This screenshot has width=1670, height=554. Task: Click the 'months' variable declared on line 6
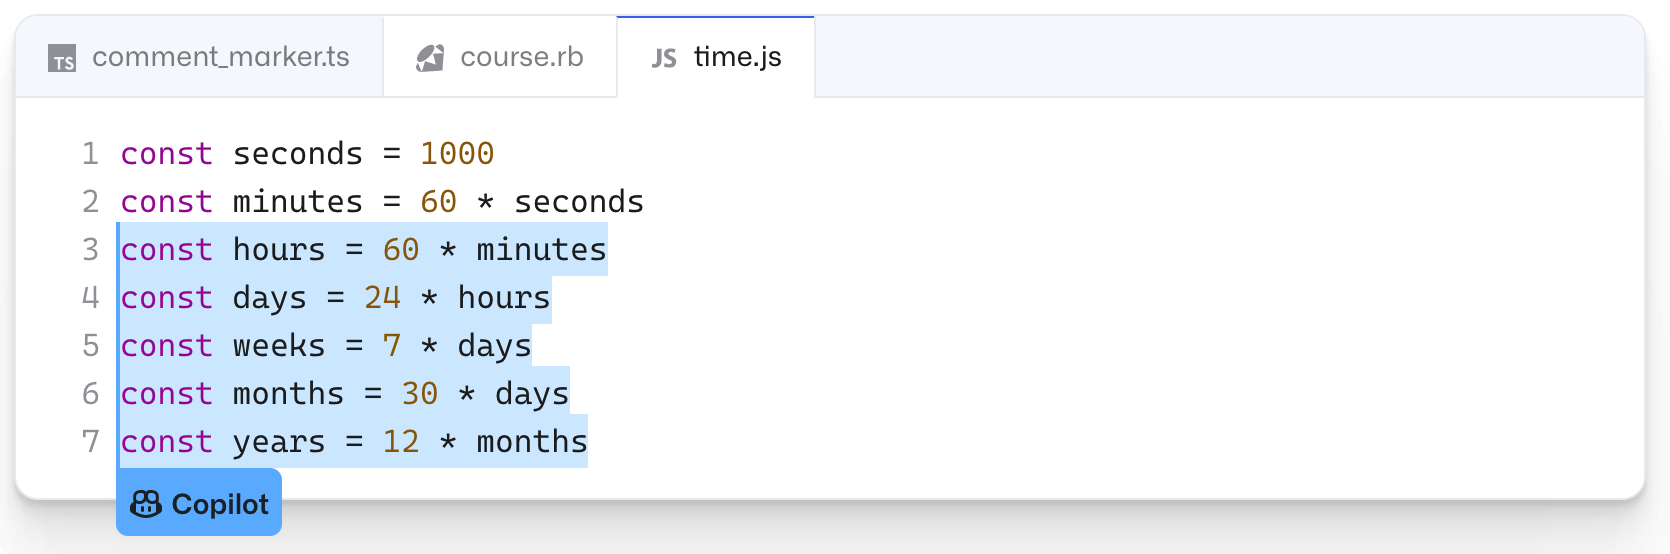click(x=288, y=393)
